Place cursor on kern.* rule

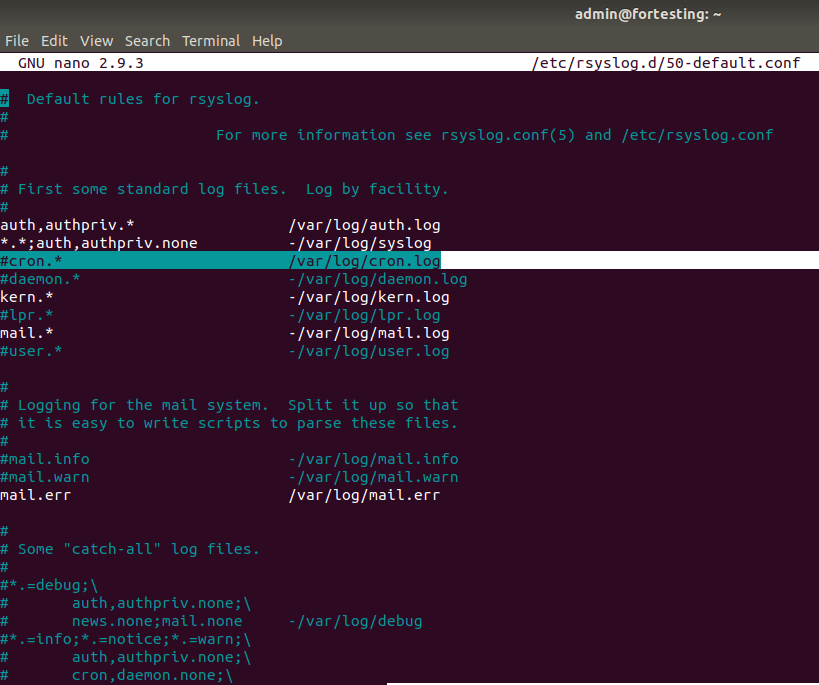click(x=27, y=297)
